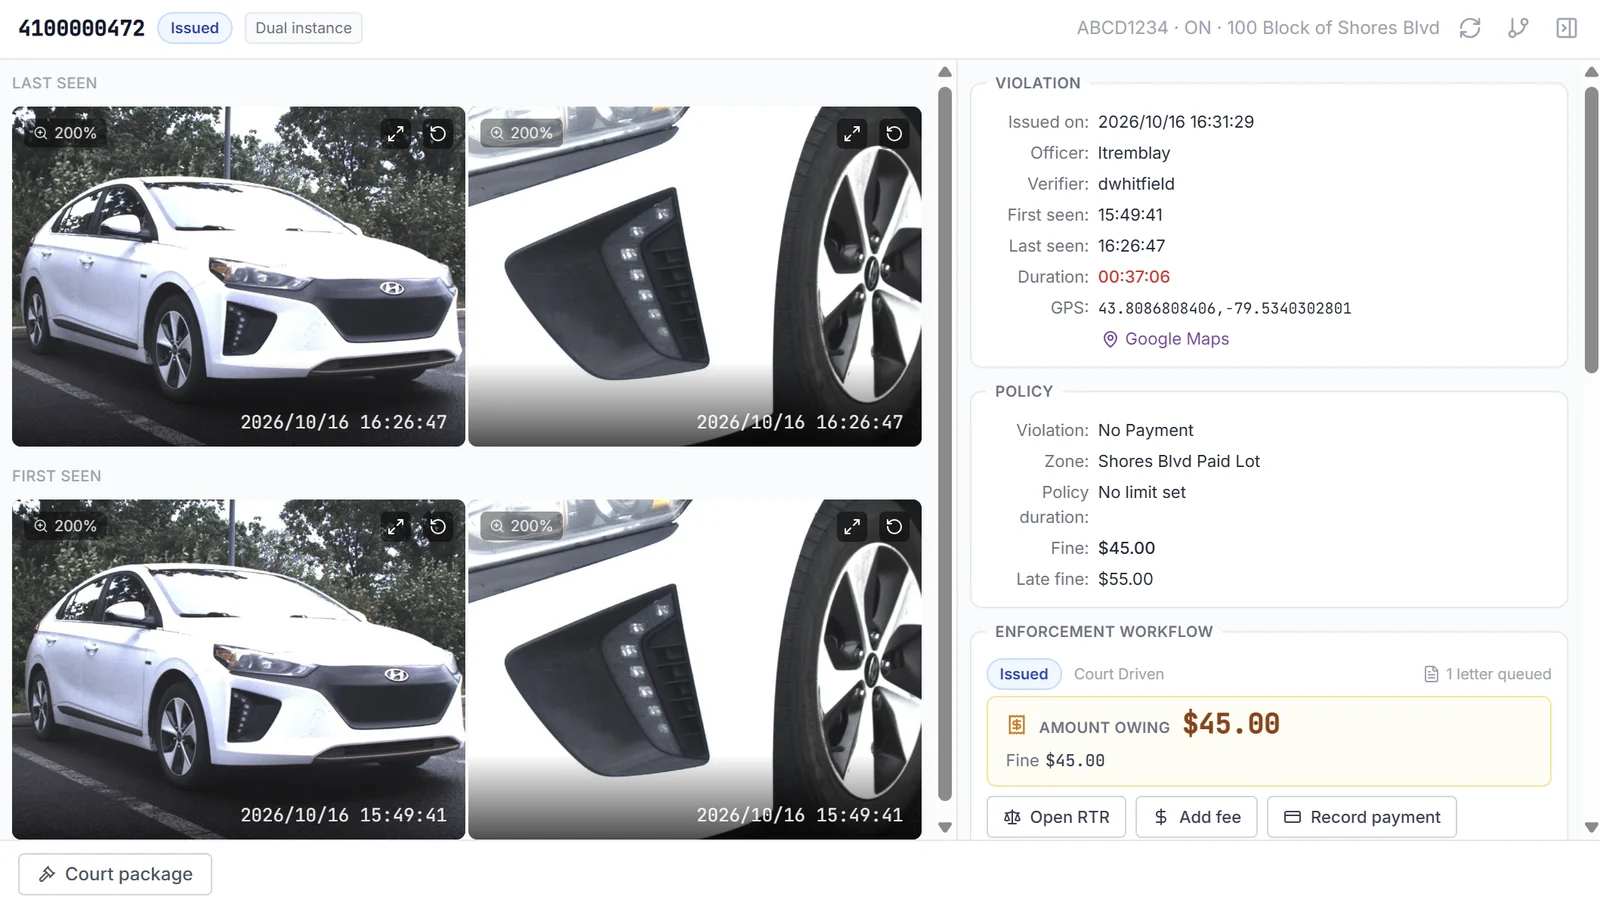
Task: Click the 1 letter queued indicator
Action: tap(1488, 674)
